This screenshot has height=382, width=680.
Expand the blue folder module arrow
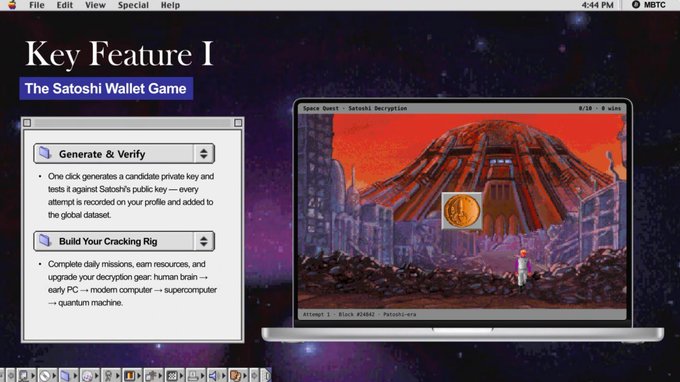(75, 375)
